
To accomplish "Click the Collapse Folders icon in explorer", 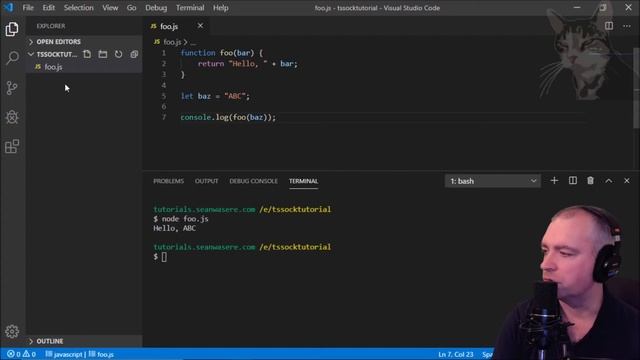I will tap(134, 54).
